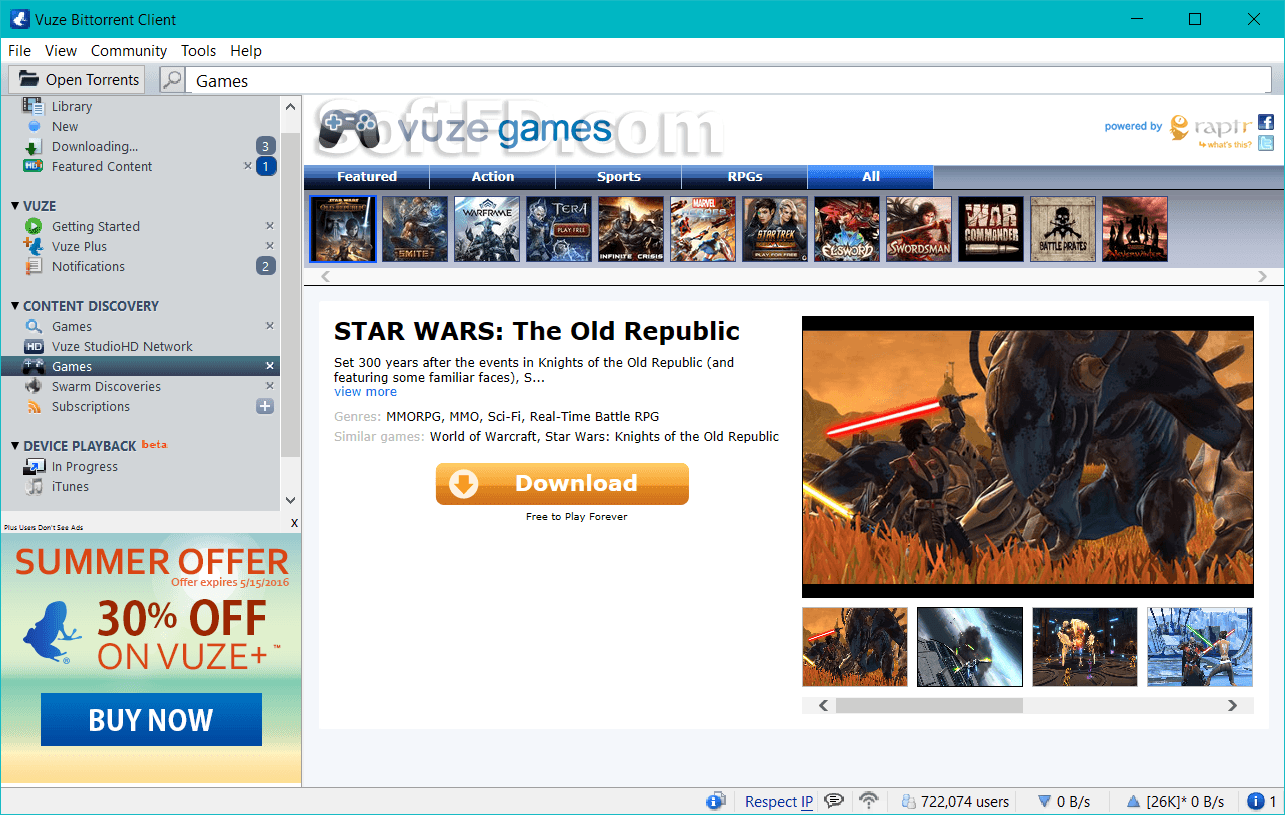Switch to the Sports games tab

click(619, 177)
